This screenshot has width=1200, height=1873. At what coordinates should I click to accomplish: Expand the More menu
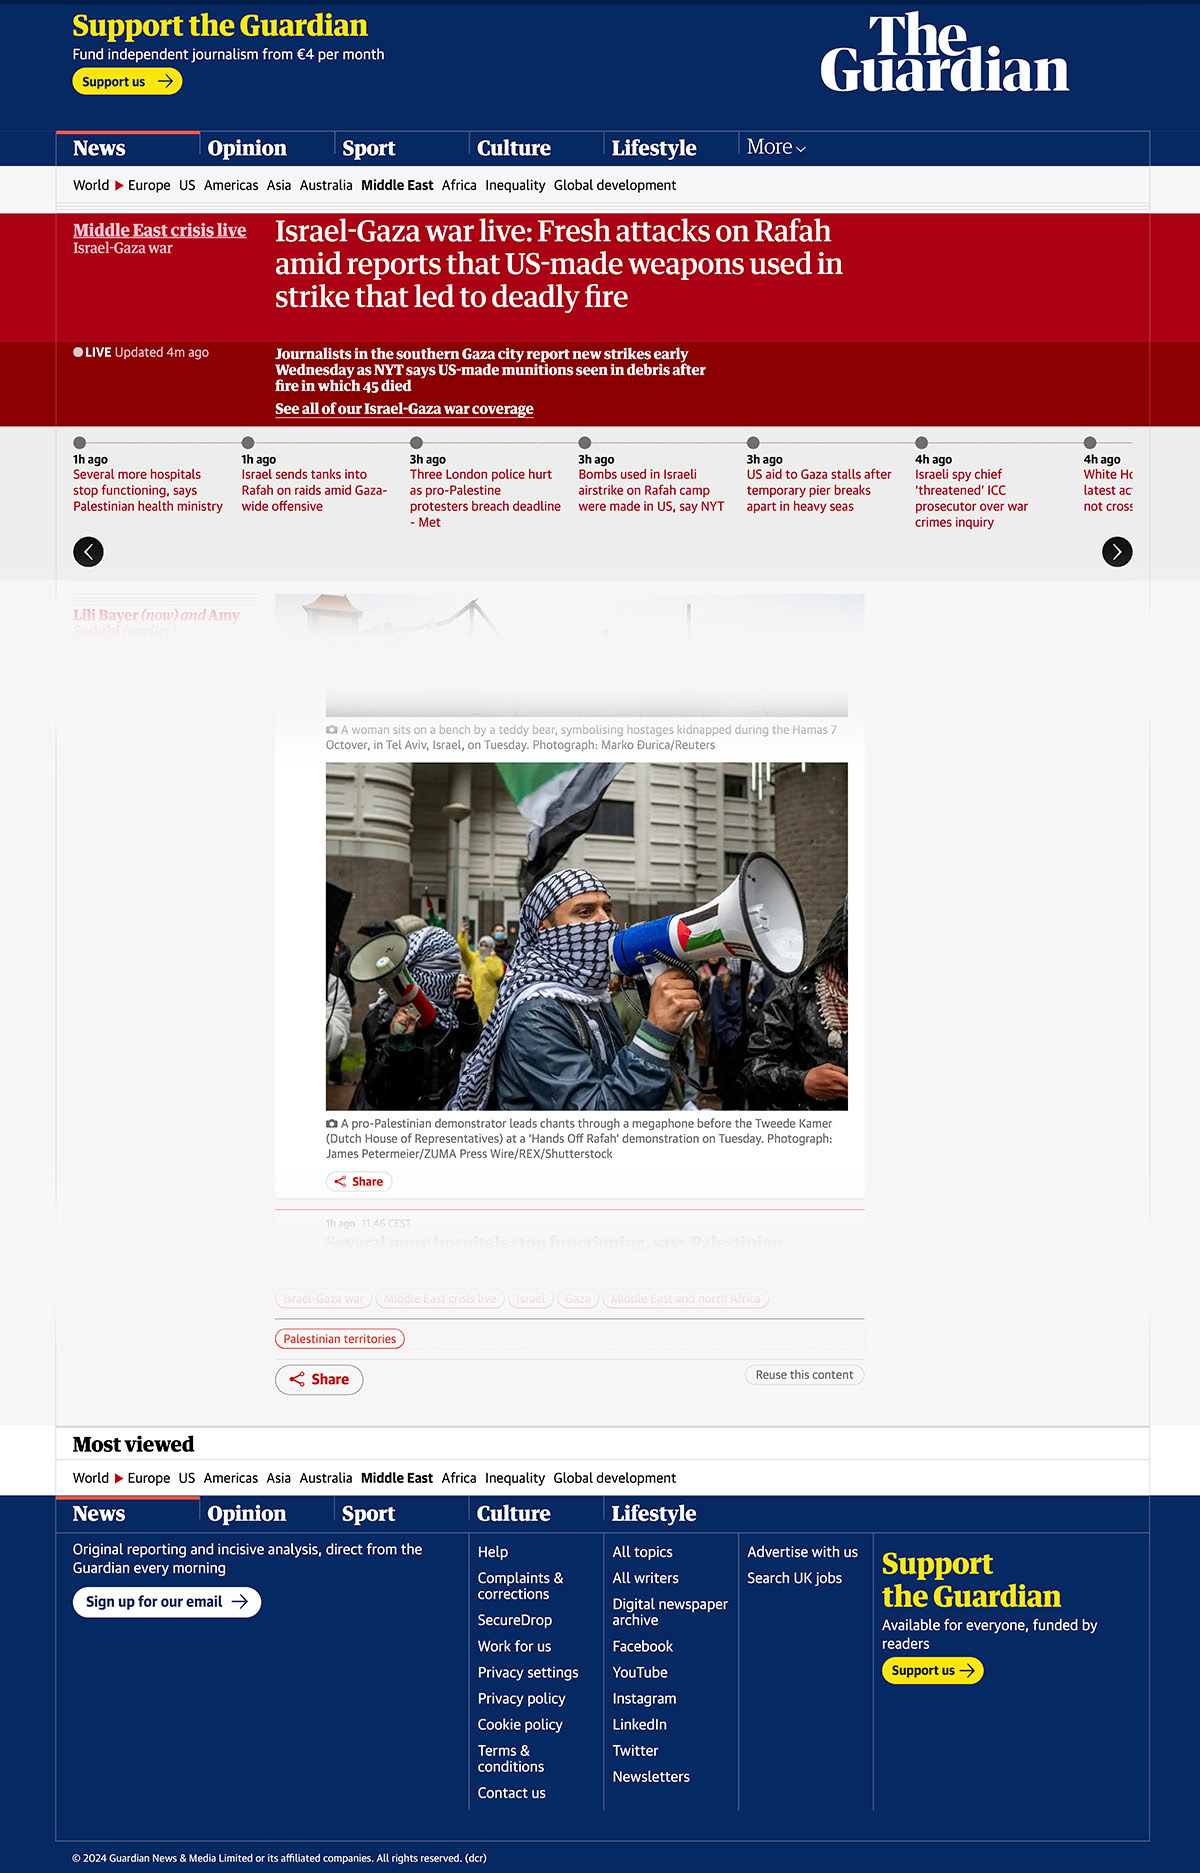(x=776, y=147)
